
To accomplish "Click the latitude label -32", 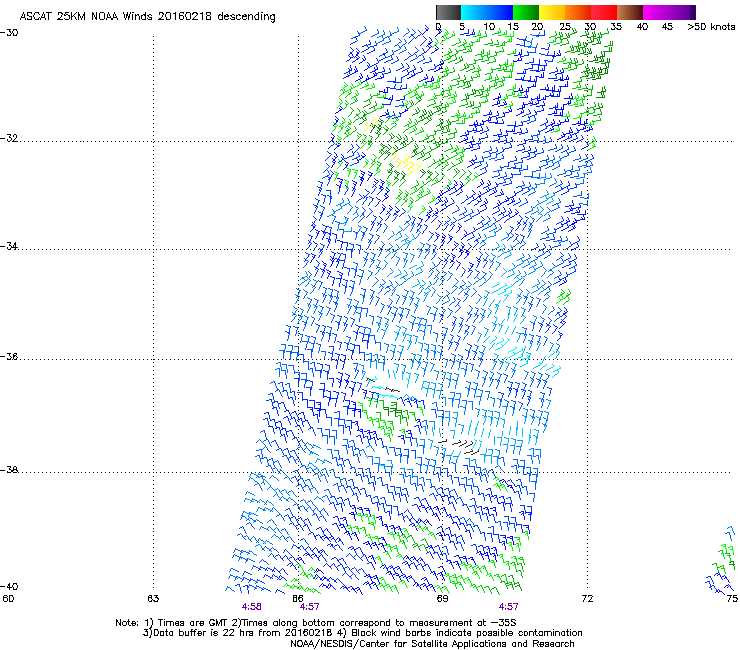I will coord(9,138).
